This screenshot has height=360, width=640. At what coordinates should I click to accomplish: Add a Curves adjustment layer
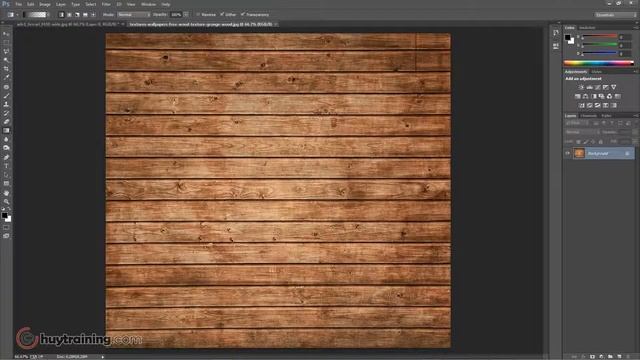pyautogui.click(x=598, y=87)
